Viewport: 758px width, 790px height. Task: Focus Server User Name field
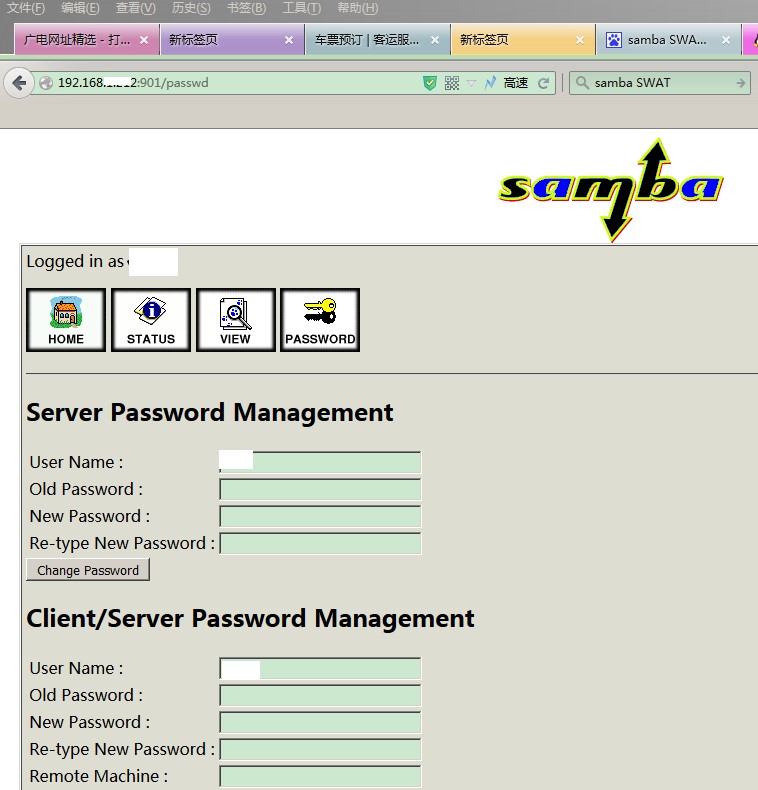[320, 462]
